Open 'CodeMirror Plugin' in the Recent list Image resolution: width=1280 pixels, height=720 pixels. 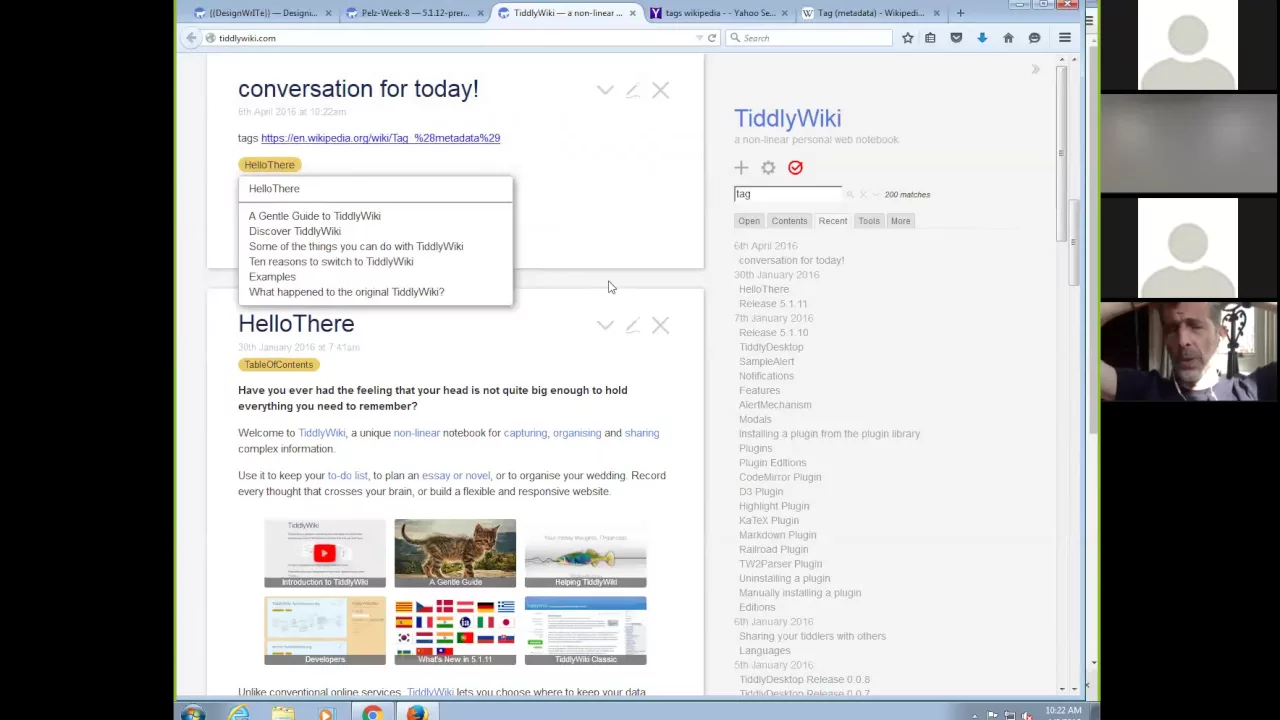[x=779, y=477]
